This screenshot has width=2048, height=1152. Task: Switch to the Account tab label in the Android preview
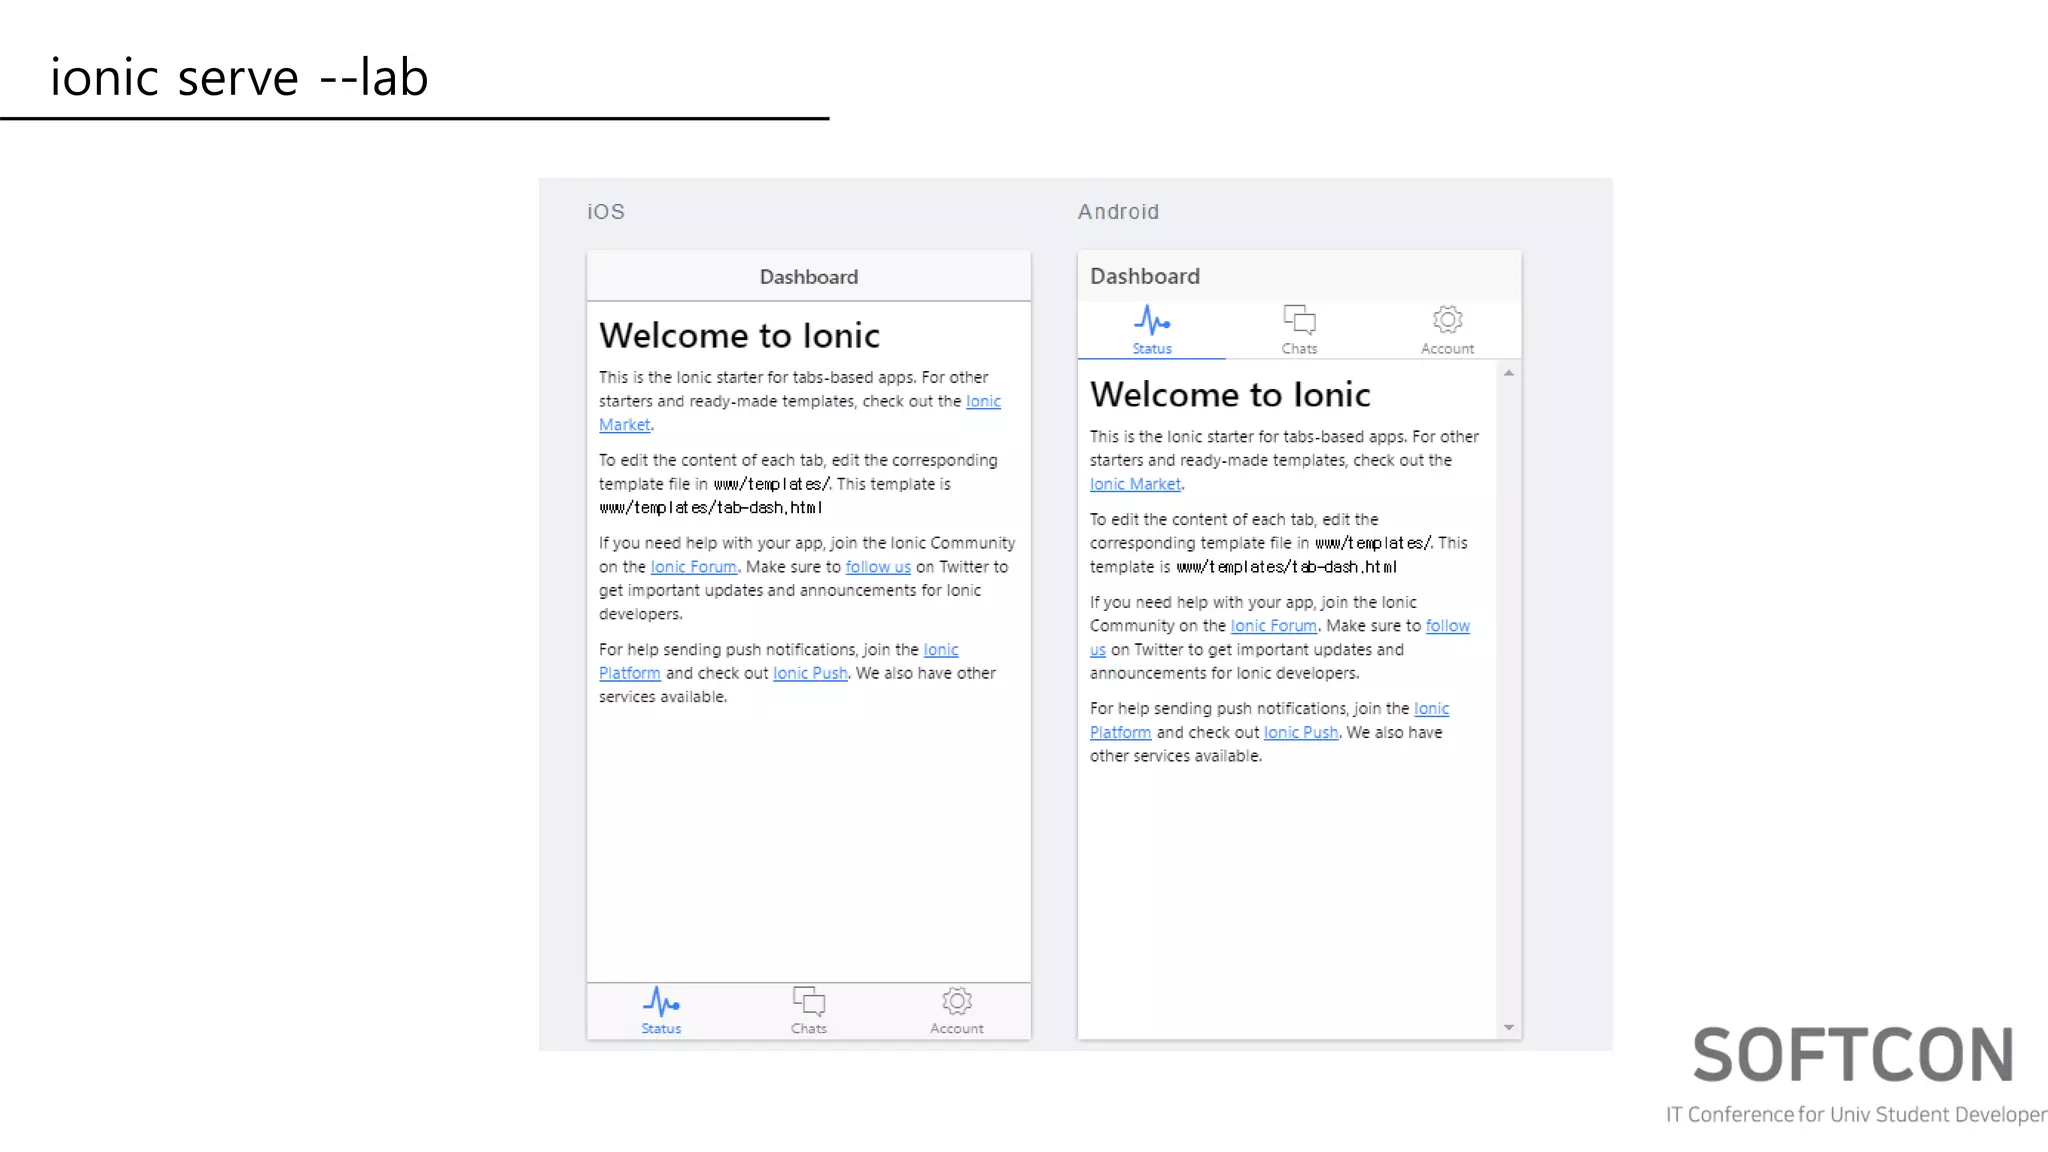tap(1447, 349)
